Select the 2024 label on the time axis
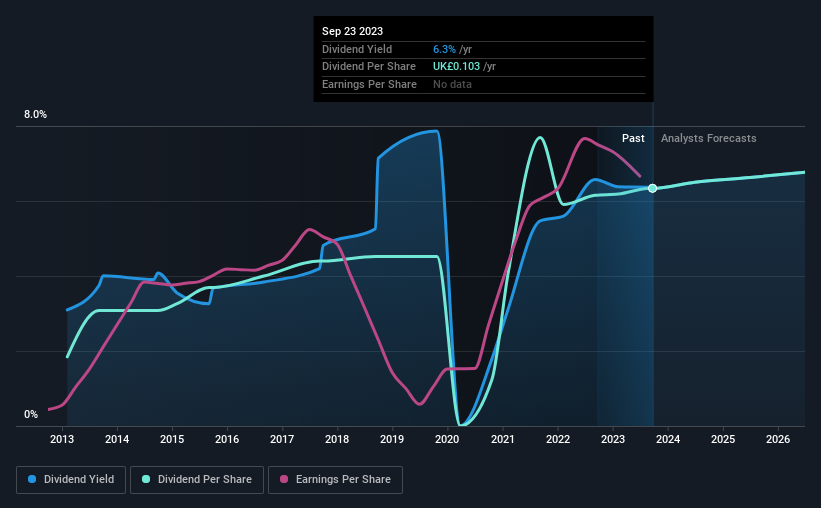Viewport: 821px width, 508px height. click(x=668, y=439)
